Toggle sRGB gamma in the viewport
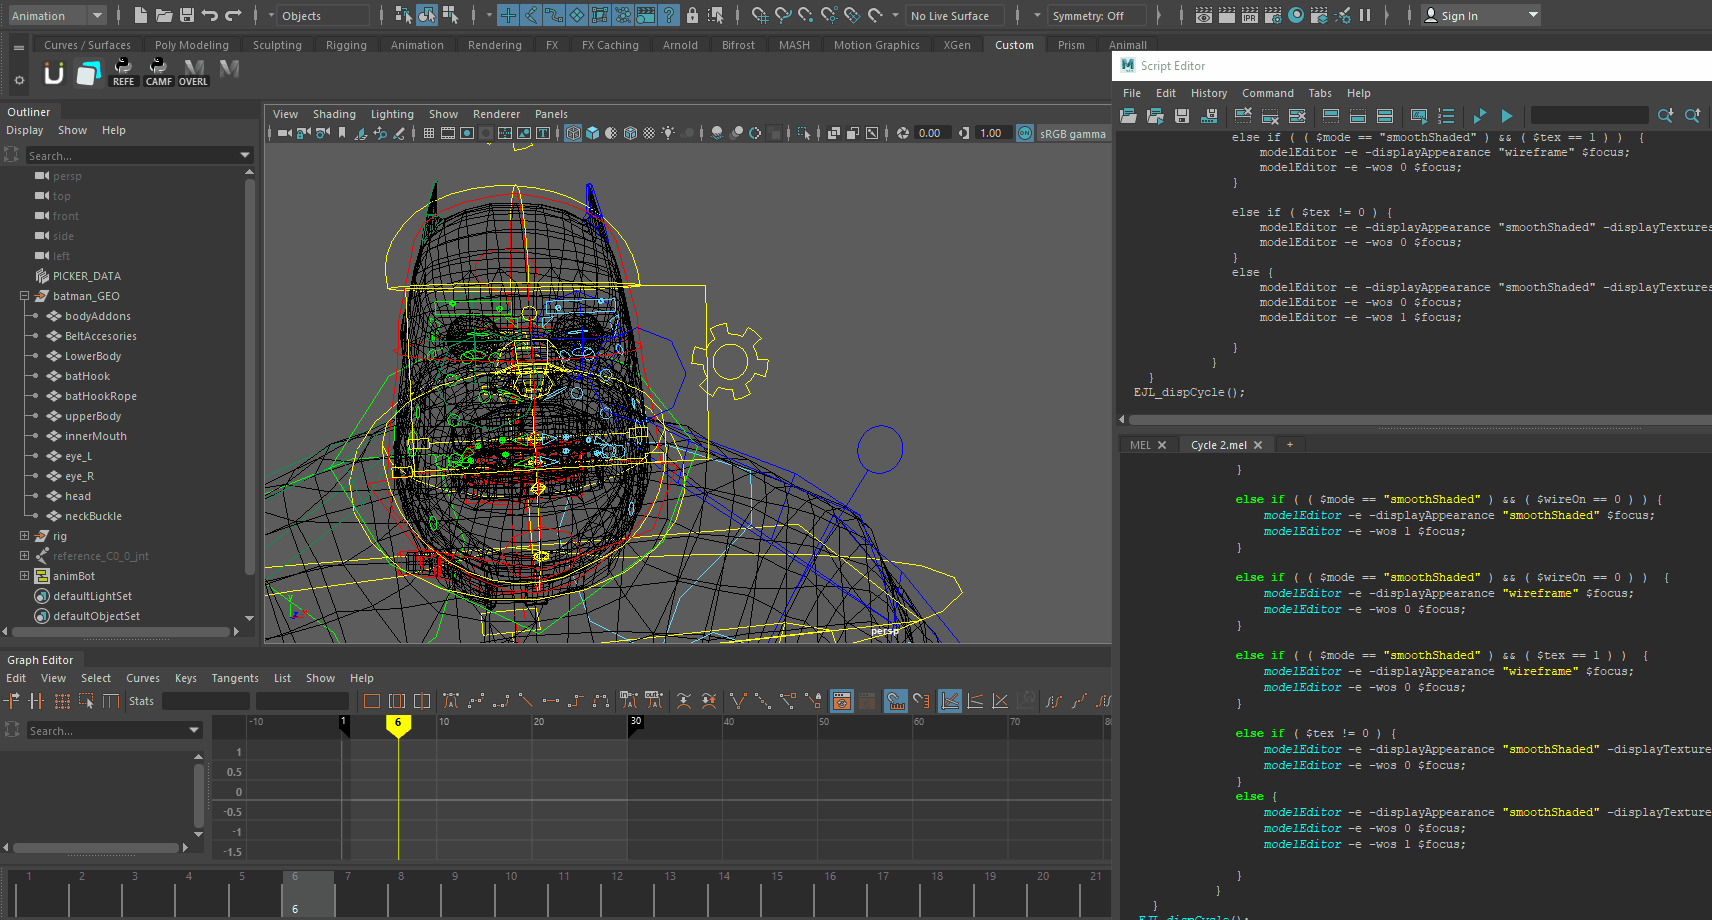This screenshot has height=920, width=1712. [x=1025, y=133]
